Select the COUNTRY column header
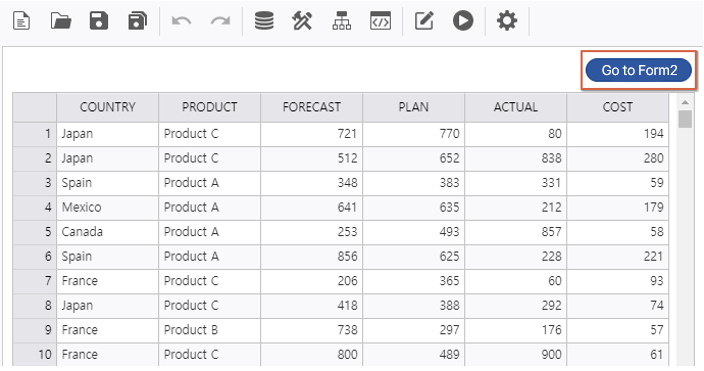Viewport: 704px width, 371px height. (x=108, y=107)
